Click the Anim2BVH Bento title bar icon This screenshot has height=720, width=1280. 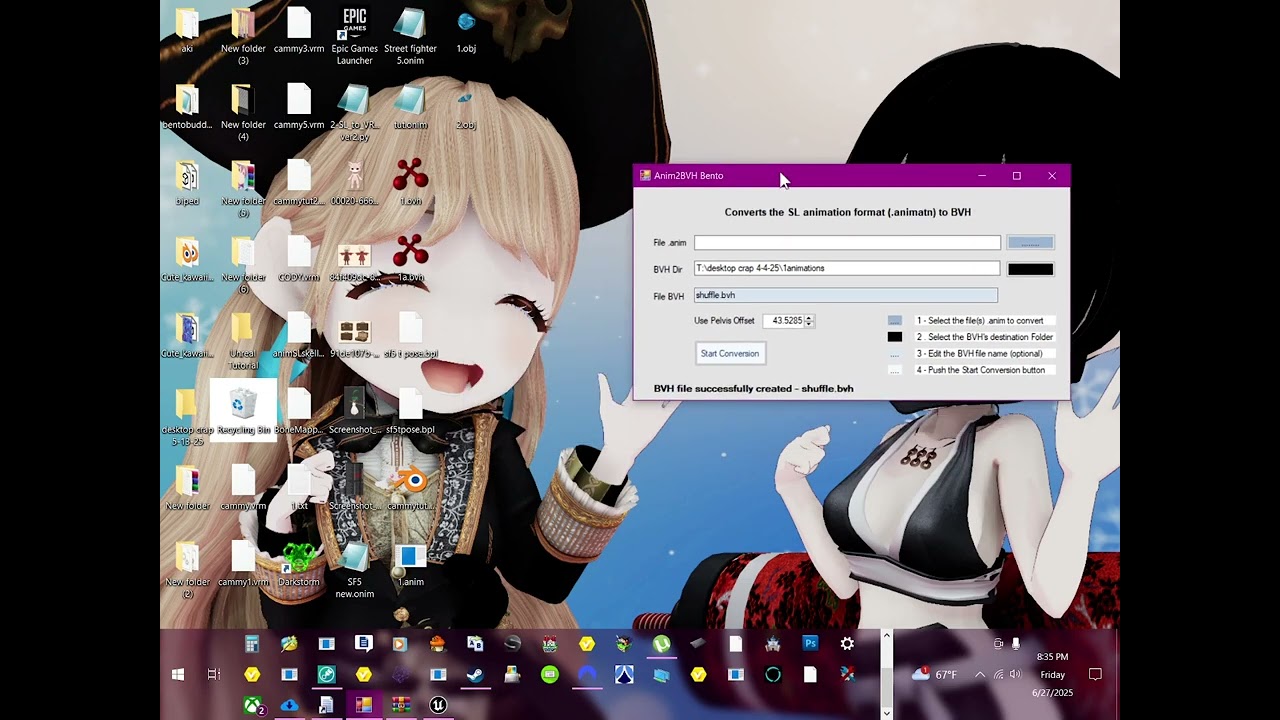645,176
